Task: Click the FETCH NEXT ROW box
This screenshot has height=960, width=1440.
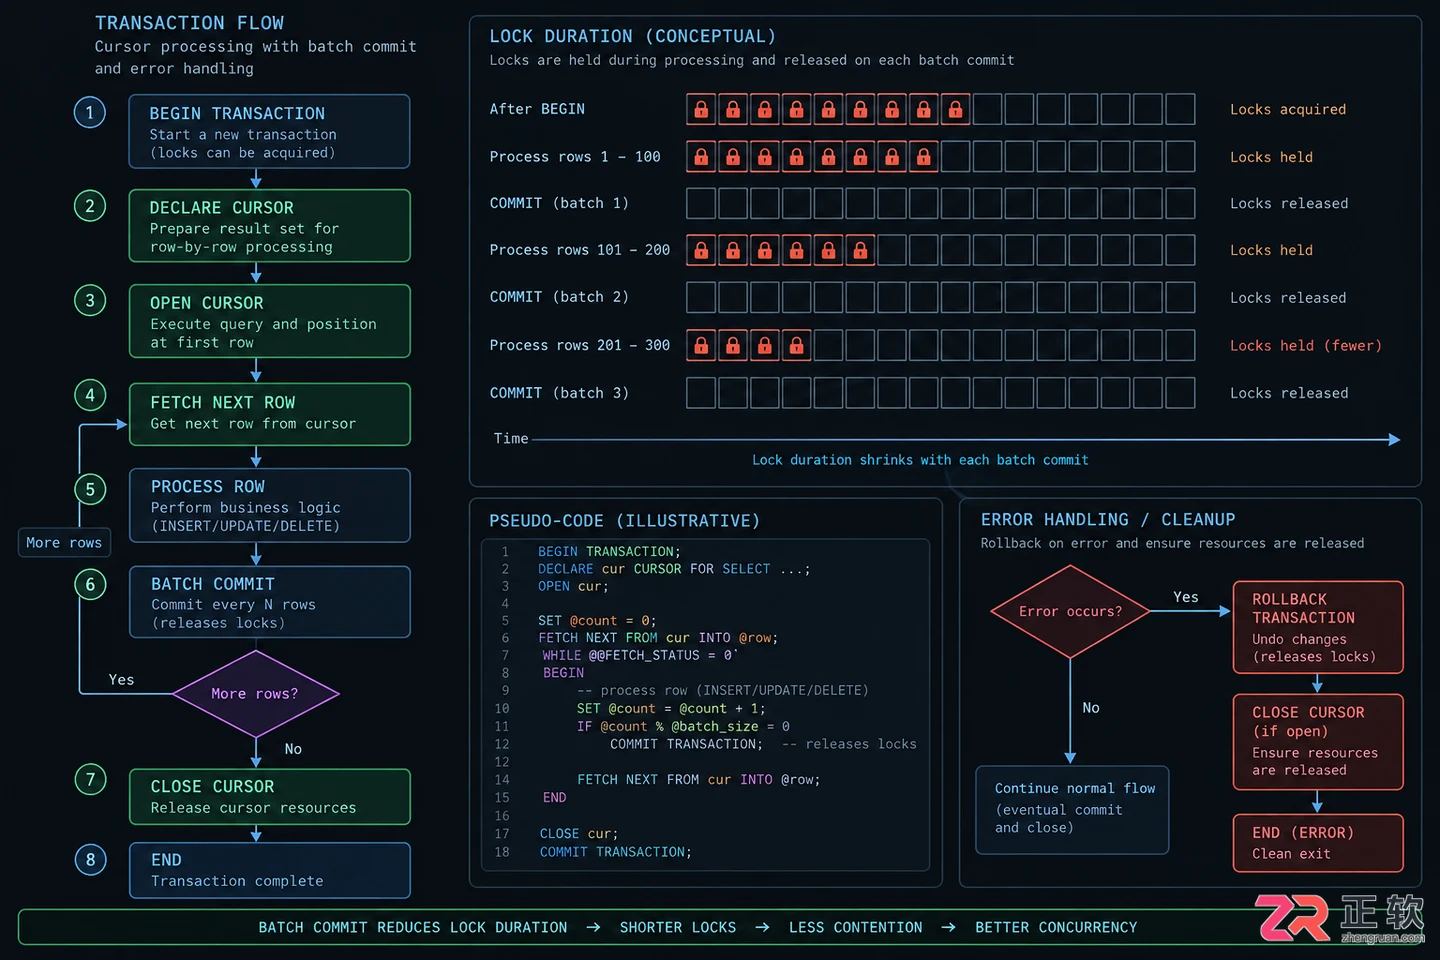Action: (x=270, y=414)
